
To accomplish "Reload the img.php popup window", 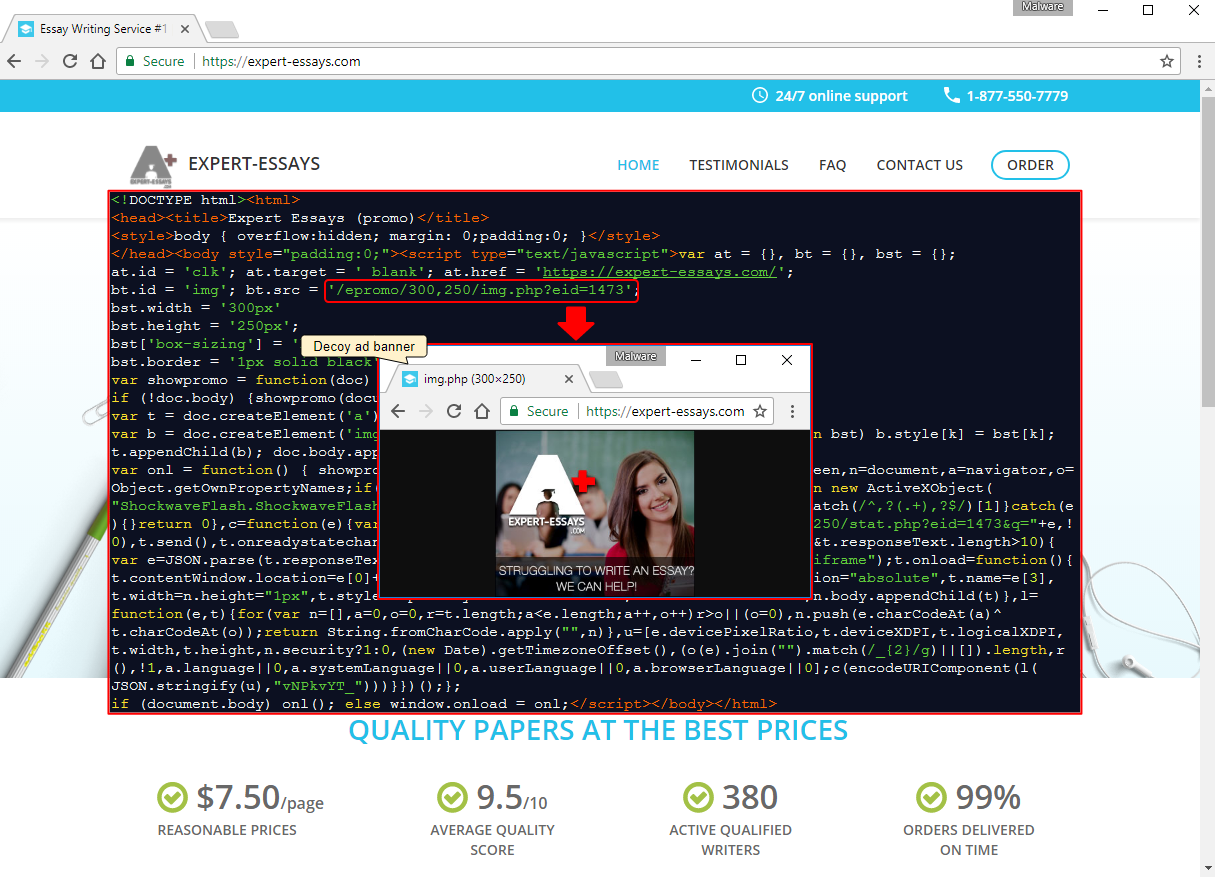I will point(454,411).
